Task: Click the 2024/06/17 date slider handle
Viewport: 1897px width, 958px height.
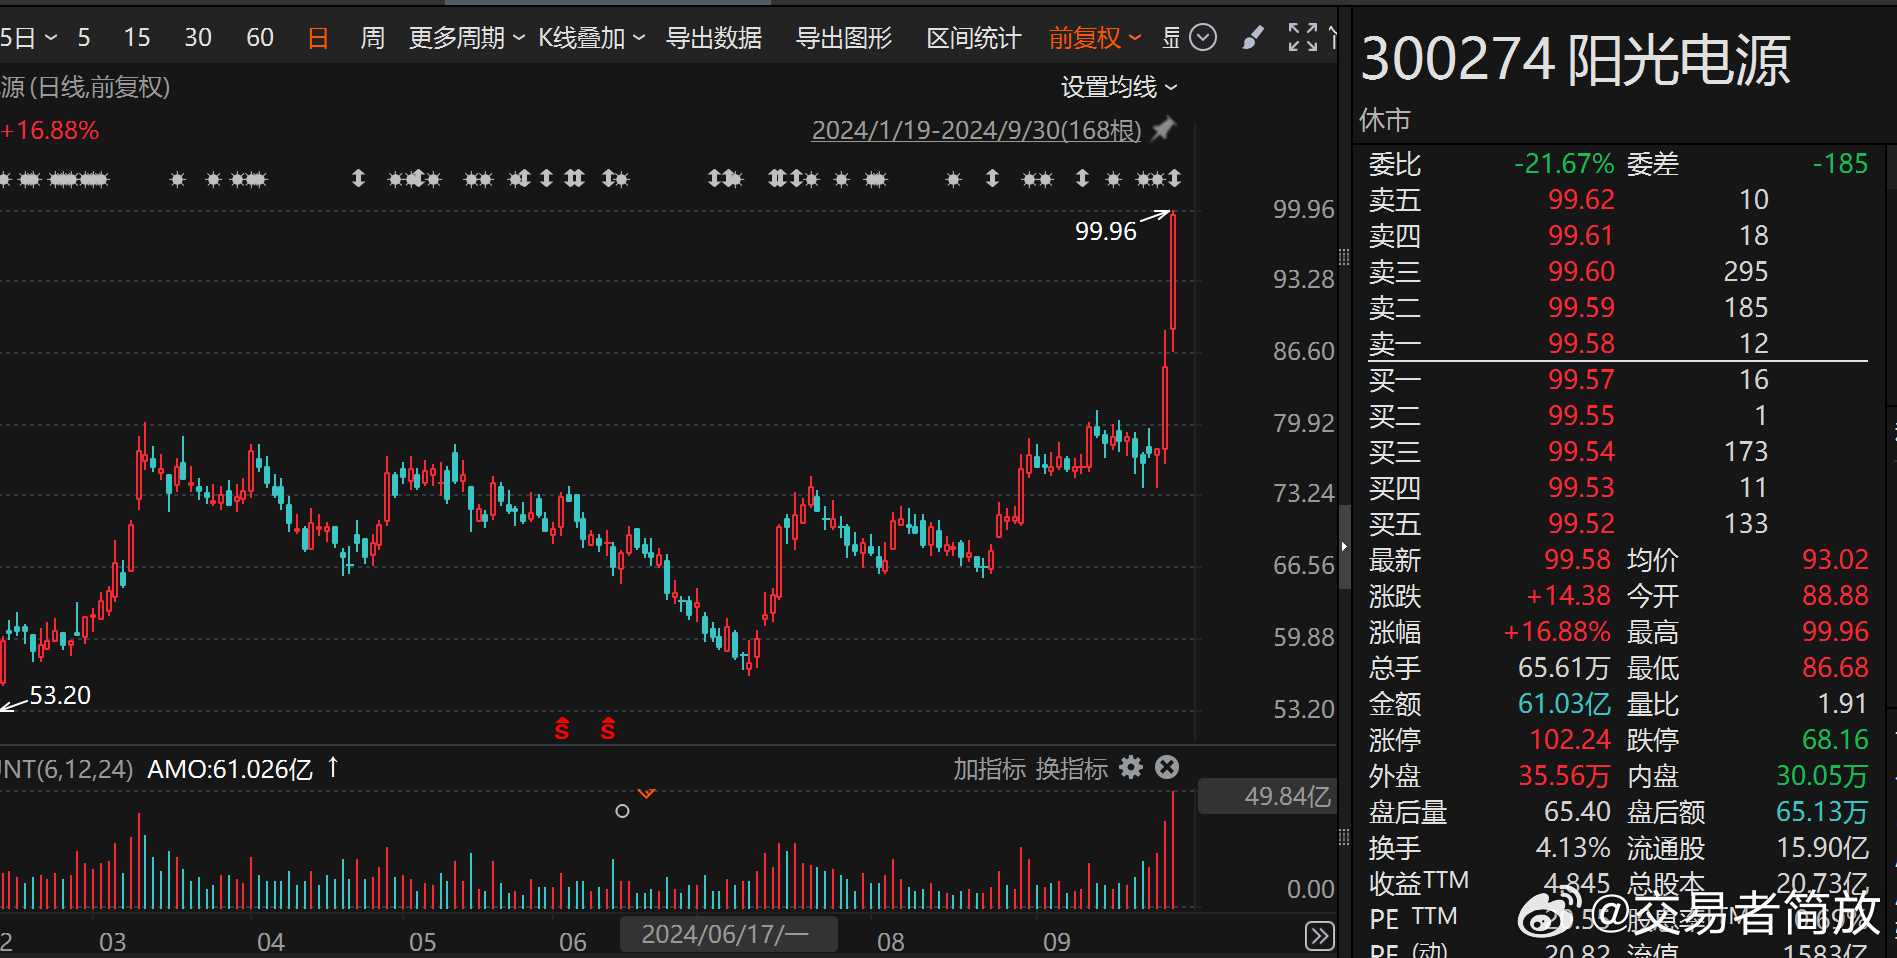Action: [x=728, y=934]
